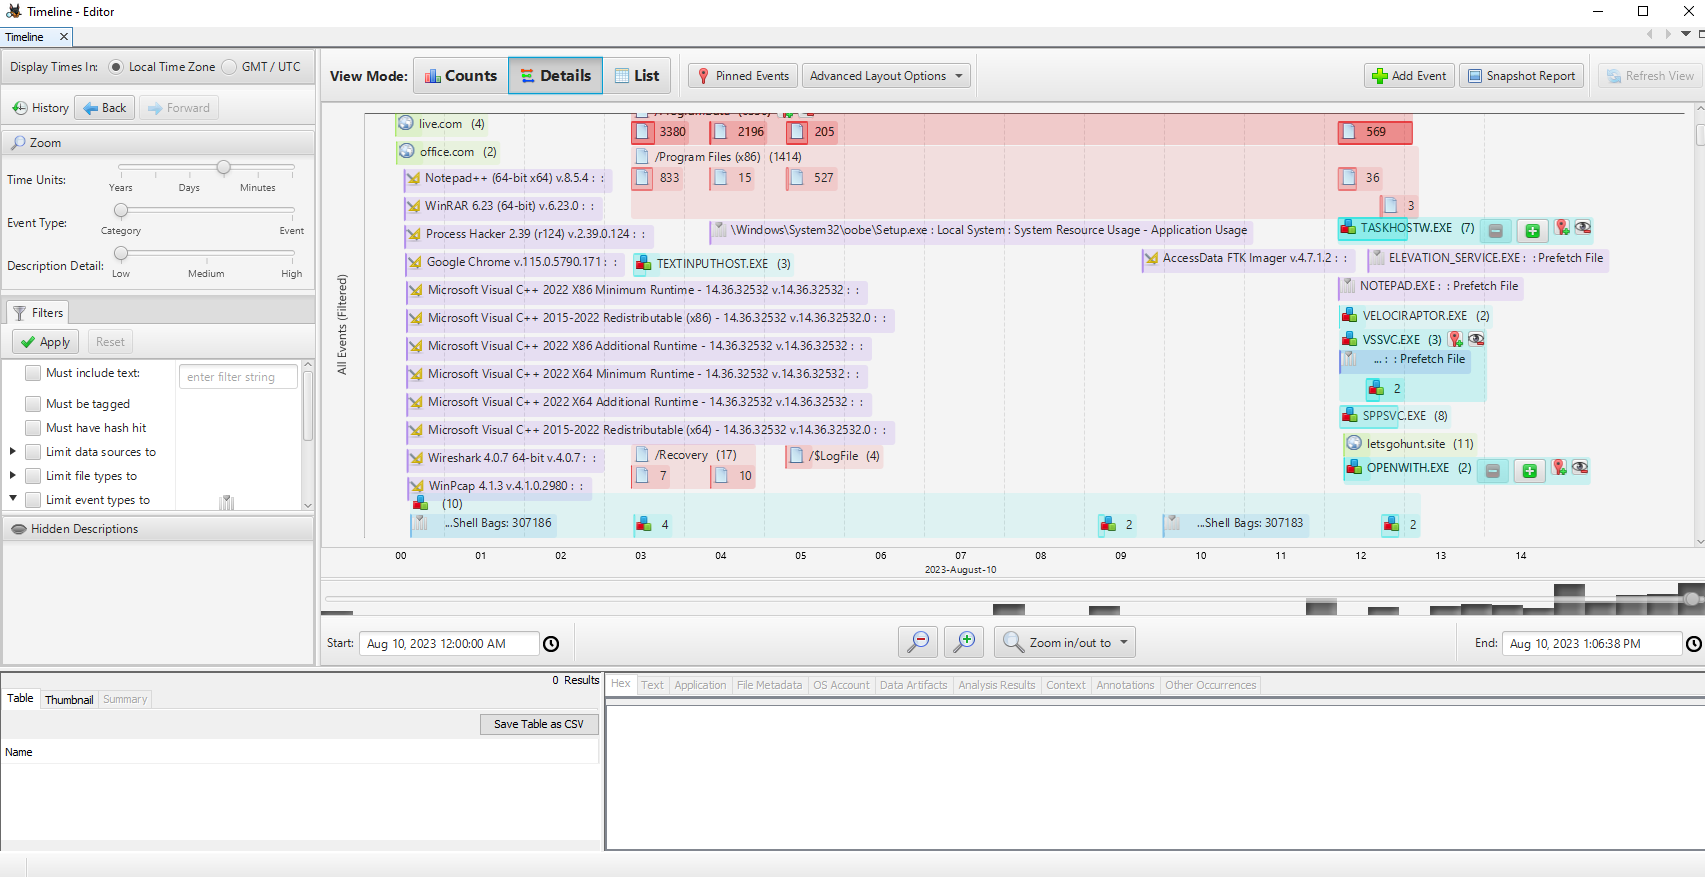Open the Table results tab

tap(20, 699)
